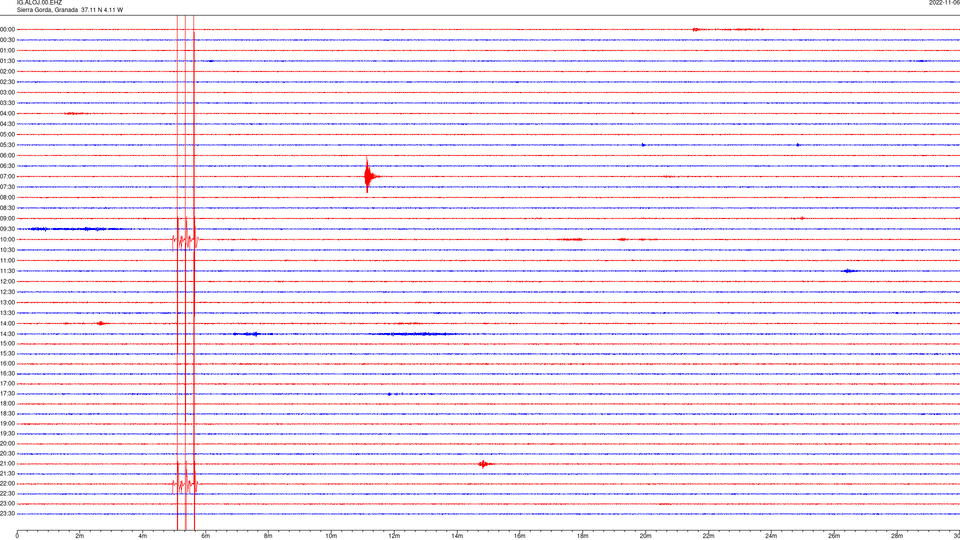Click the 12m tick label on time axis
This screenshot has height=540, width=960.
click(x=394, y=536)
